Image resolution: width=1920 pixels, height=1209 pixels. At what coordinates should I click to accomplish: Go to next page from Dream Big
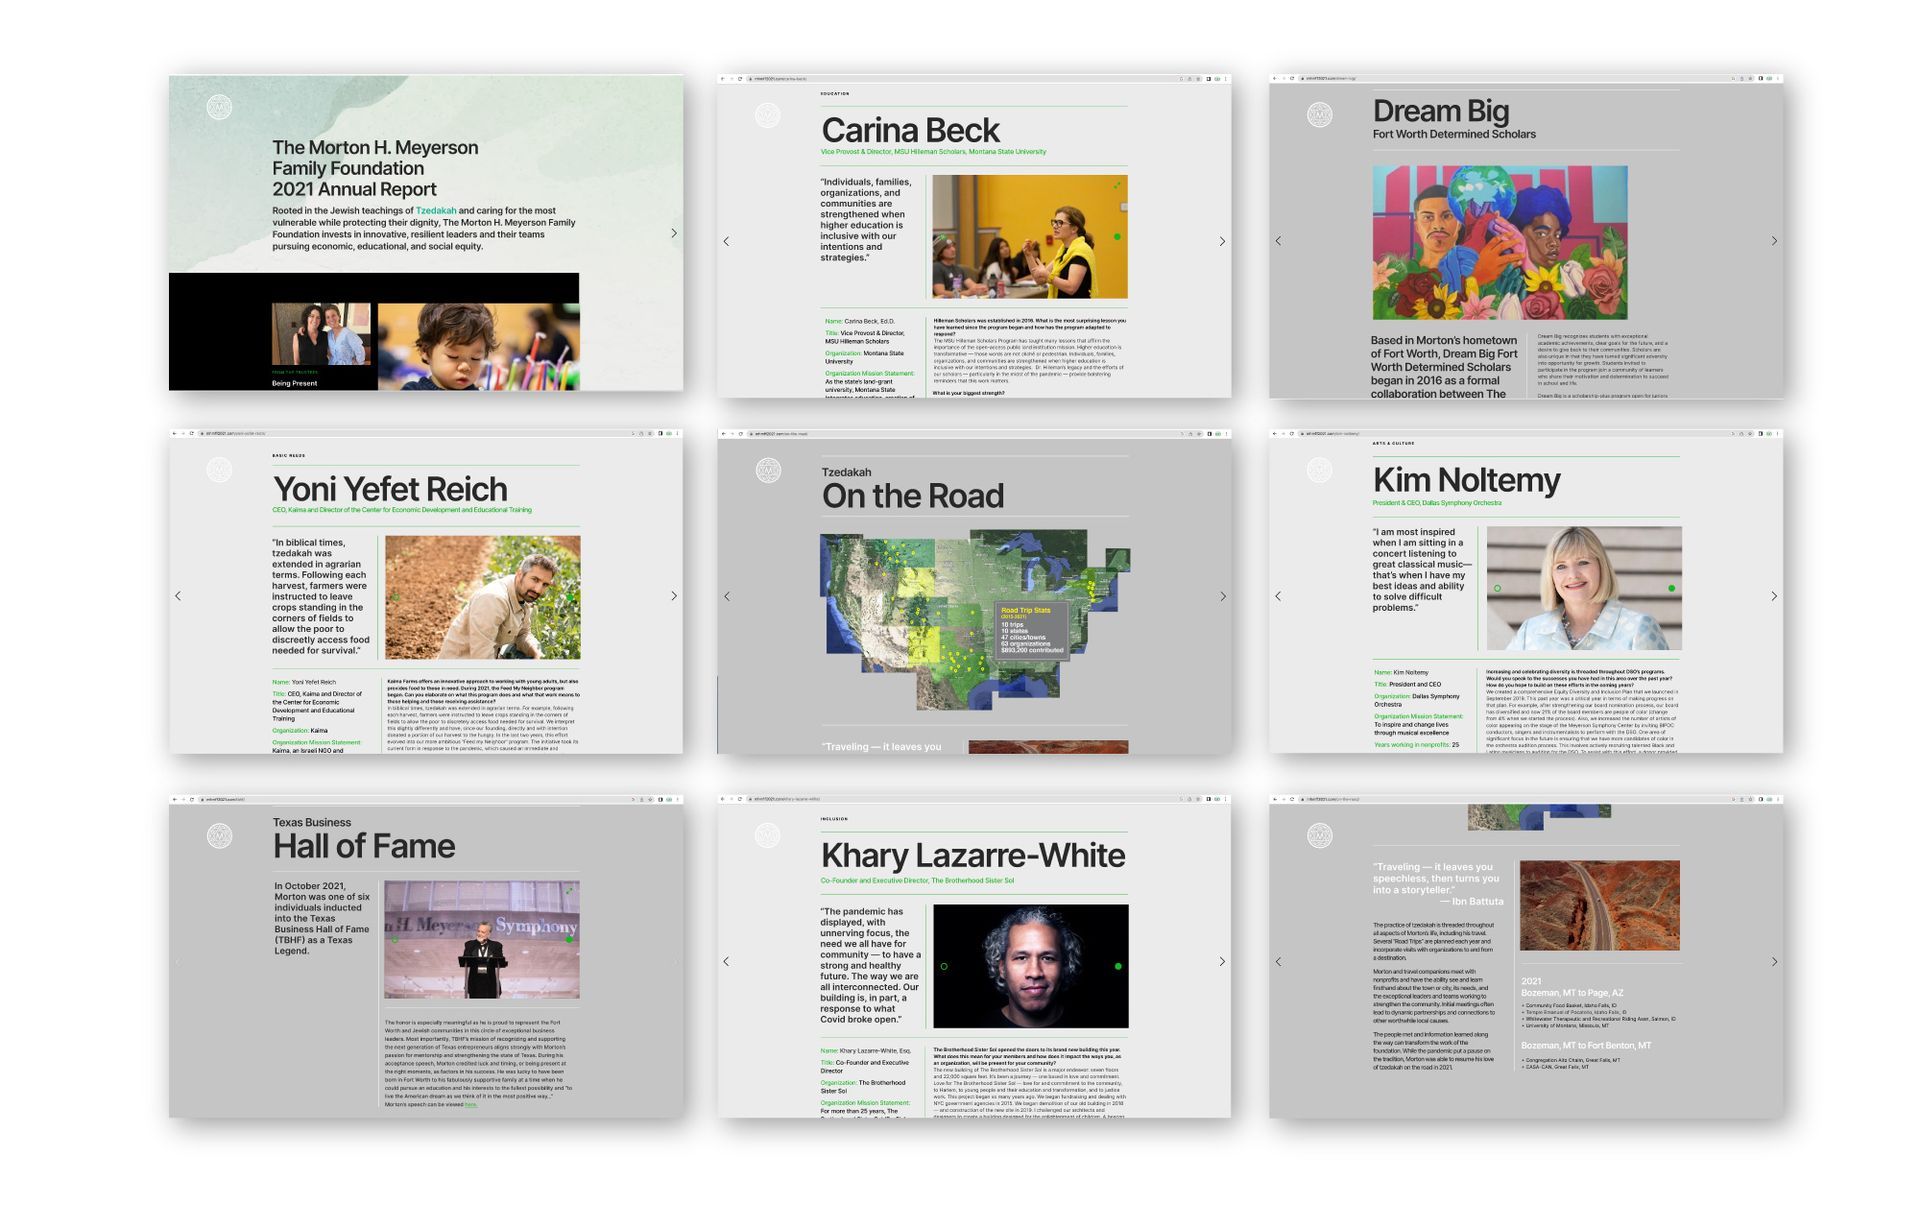1775,241
